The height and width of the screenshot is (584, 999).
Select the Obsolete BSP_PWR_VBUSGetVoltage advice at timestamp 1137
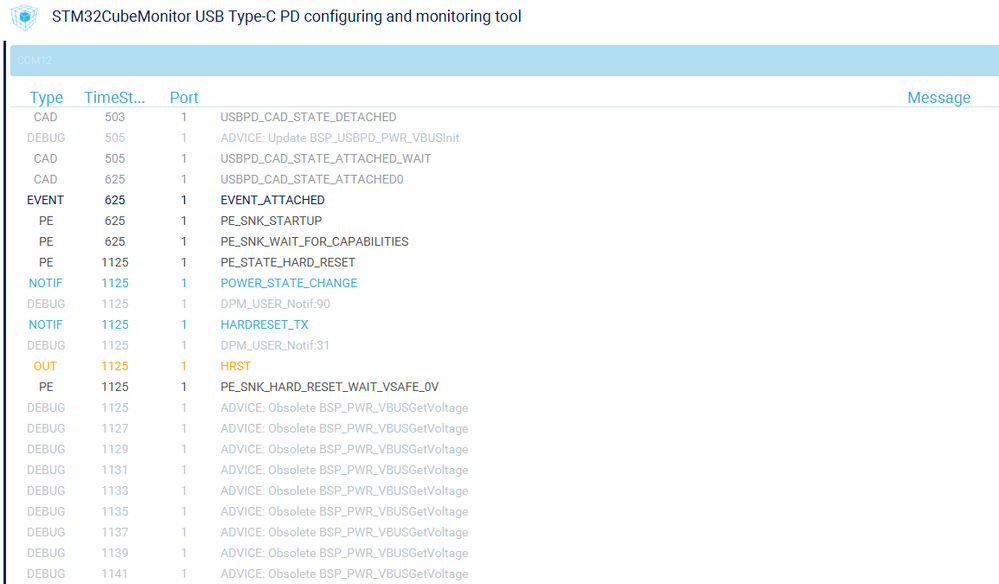click(x=344, y=532)
